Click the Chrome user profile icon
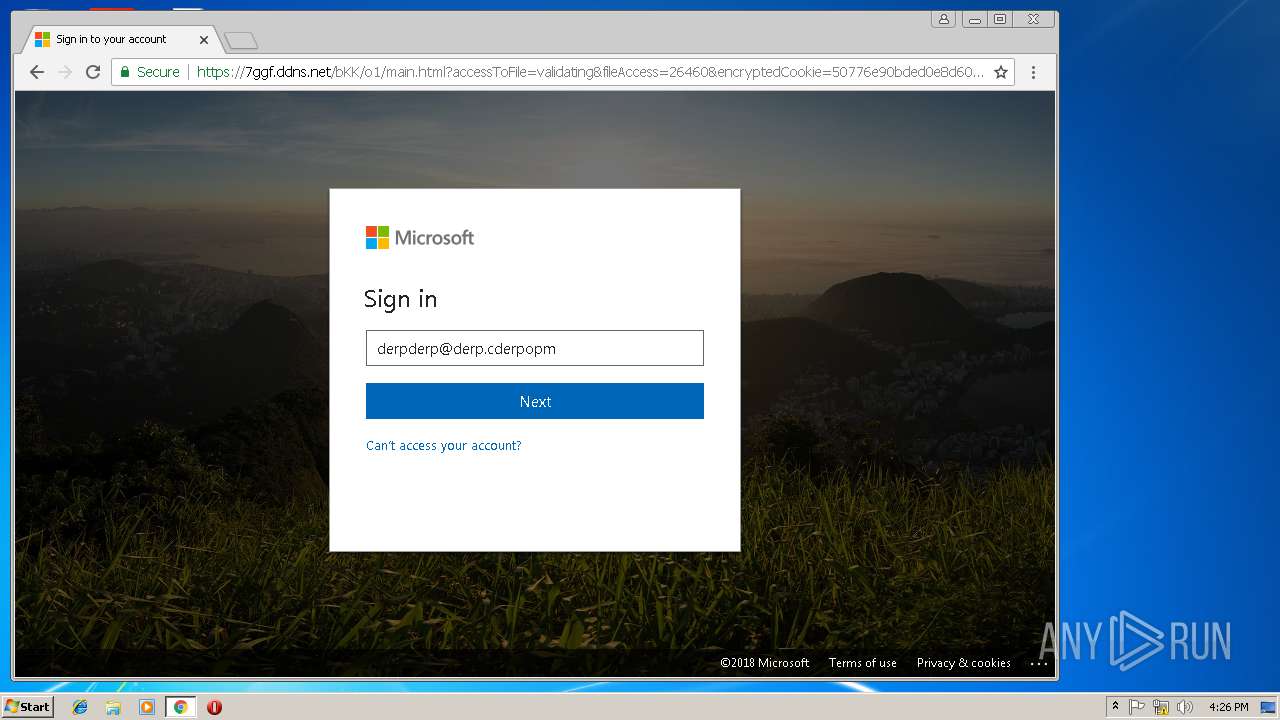1280x720 pixels. click(x=943, y=19)
